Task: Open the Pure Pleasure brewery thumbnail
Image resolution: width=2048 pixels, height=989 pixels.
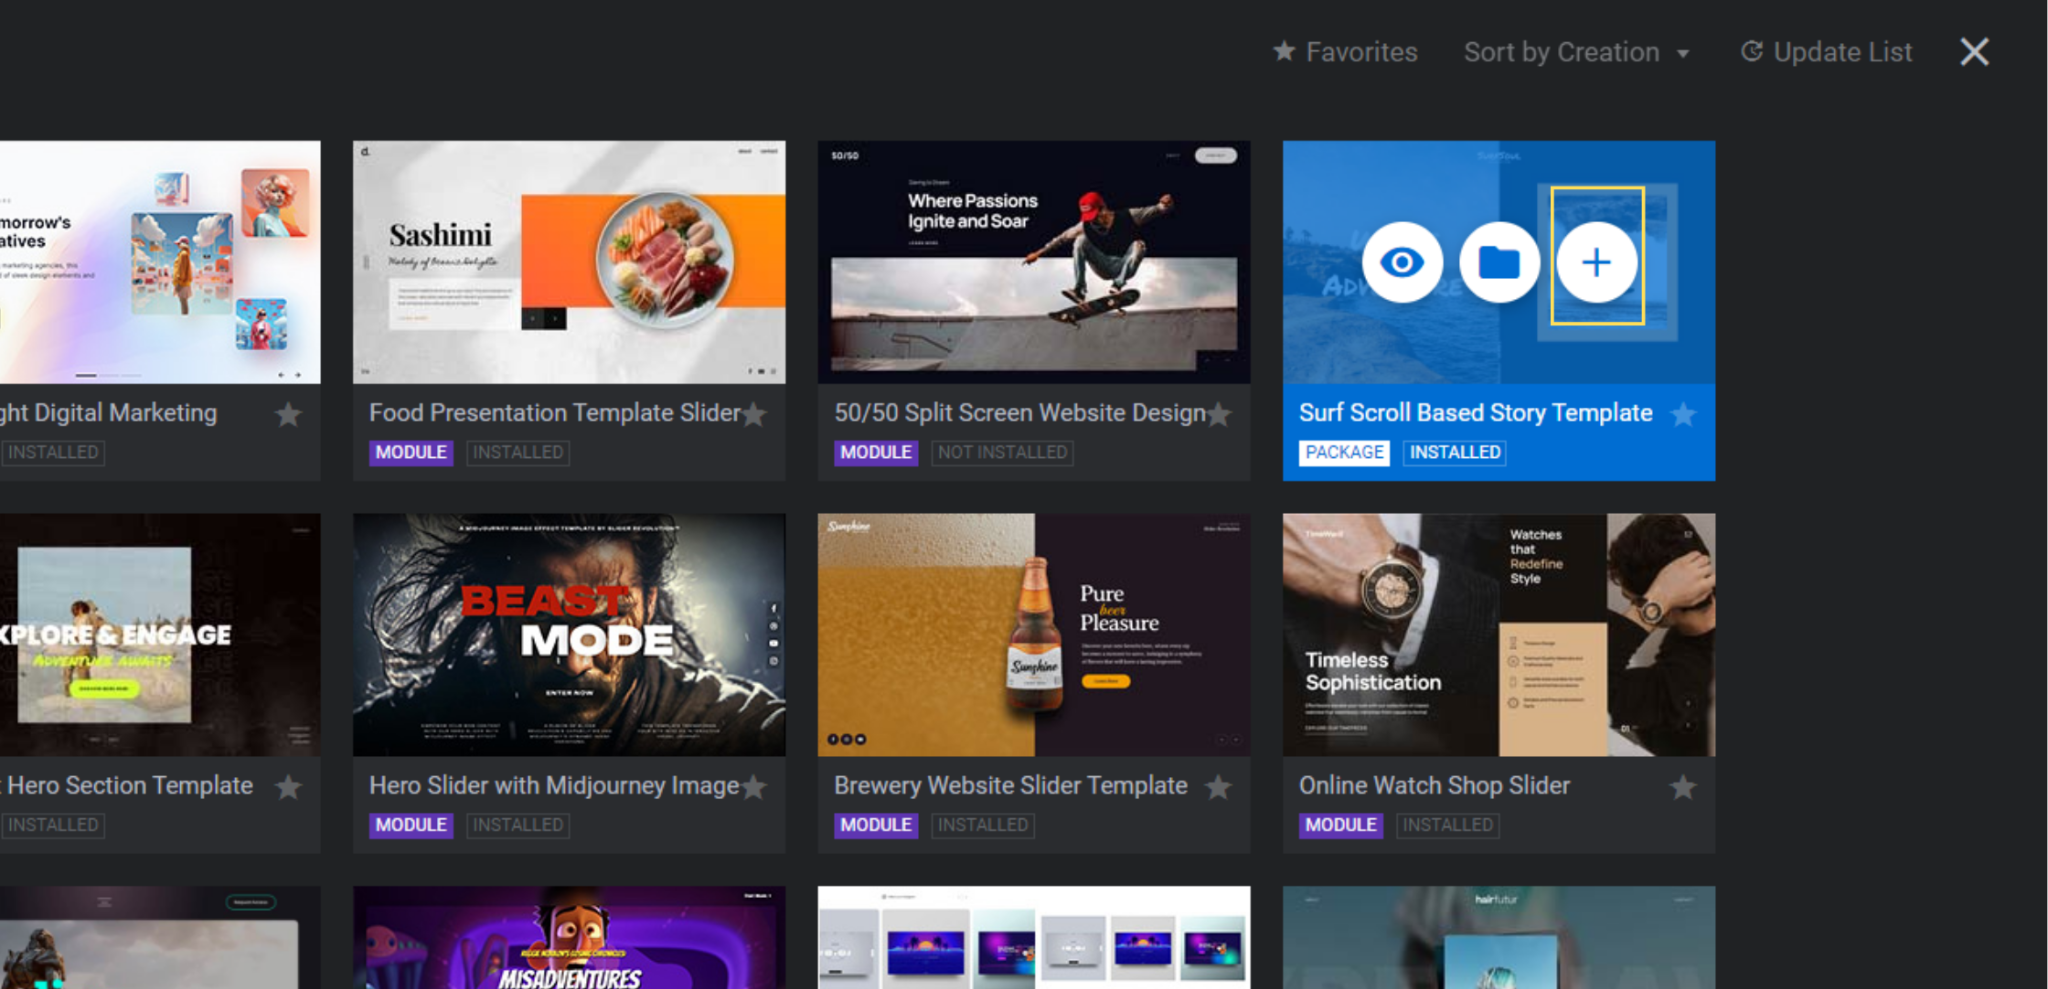Action: [1034, 635]
